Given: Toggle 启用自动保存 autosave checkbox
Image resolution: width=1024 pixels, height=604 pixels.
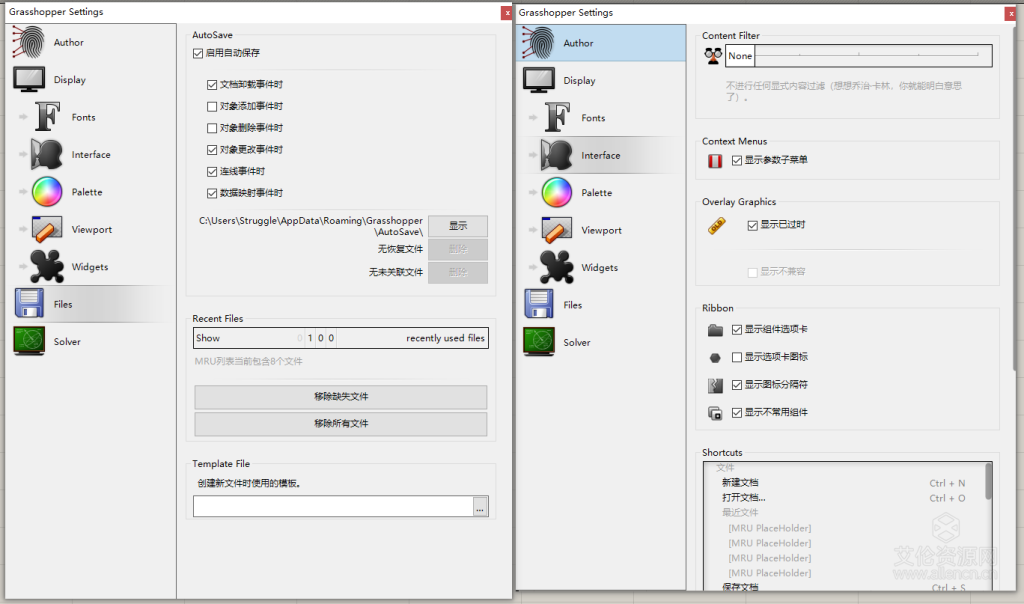Looking at the screenshot, I should (198, 53).
